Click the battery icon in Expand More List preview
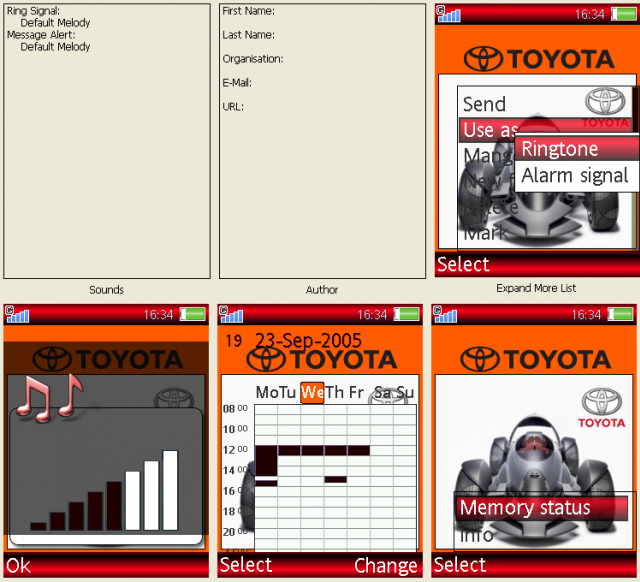The height and width of the screenshot is (582, 640). 623,15
